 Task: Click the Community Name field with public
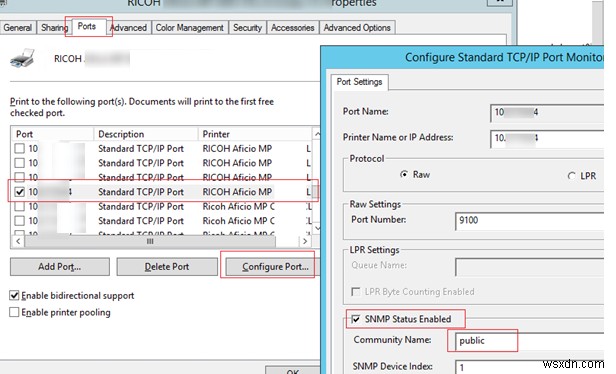click(x=529, y=341)
